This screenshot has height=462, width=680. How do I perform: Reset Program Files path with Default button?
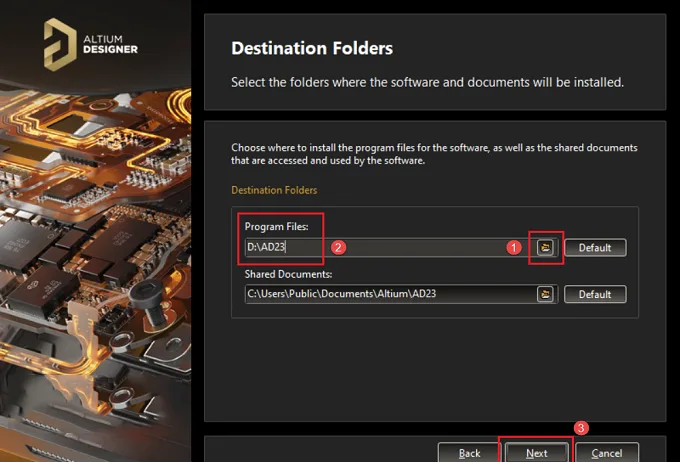coord(595,248)
